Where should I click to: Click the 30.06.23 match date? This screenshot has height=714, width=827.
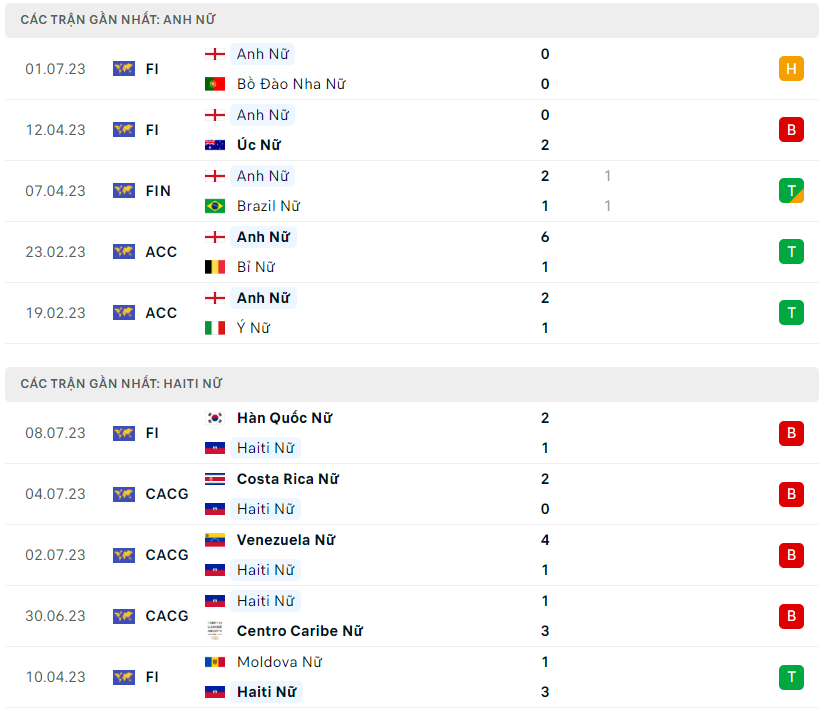click(x=56, y=616)
